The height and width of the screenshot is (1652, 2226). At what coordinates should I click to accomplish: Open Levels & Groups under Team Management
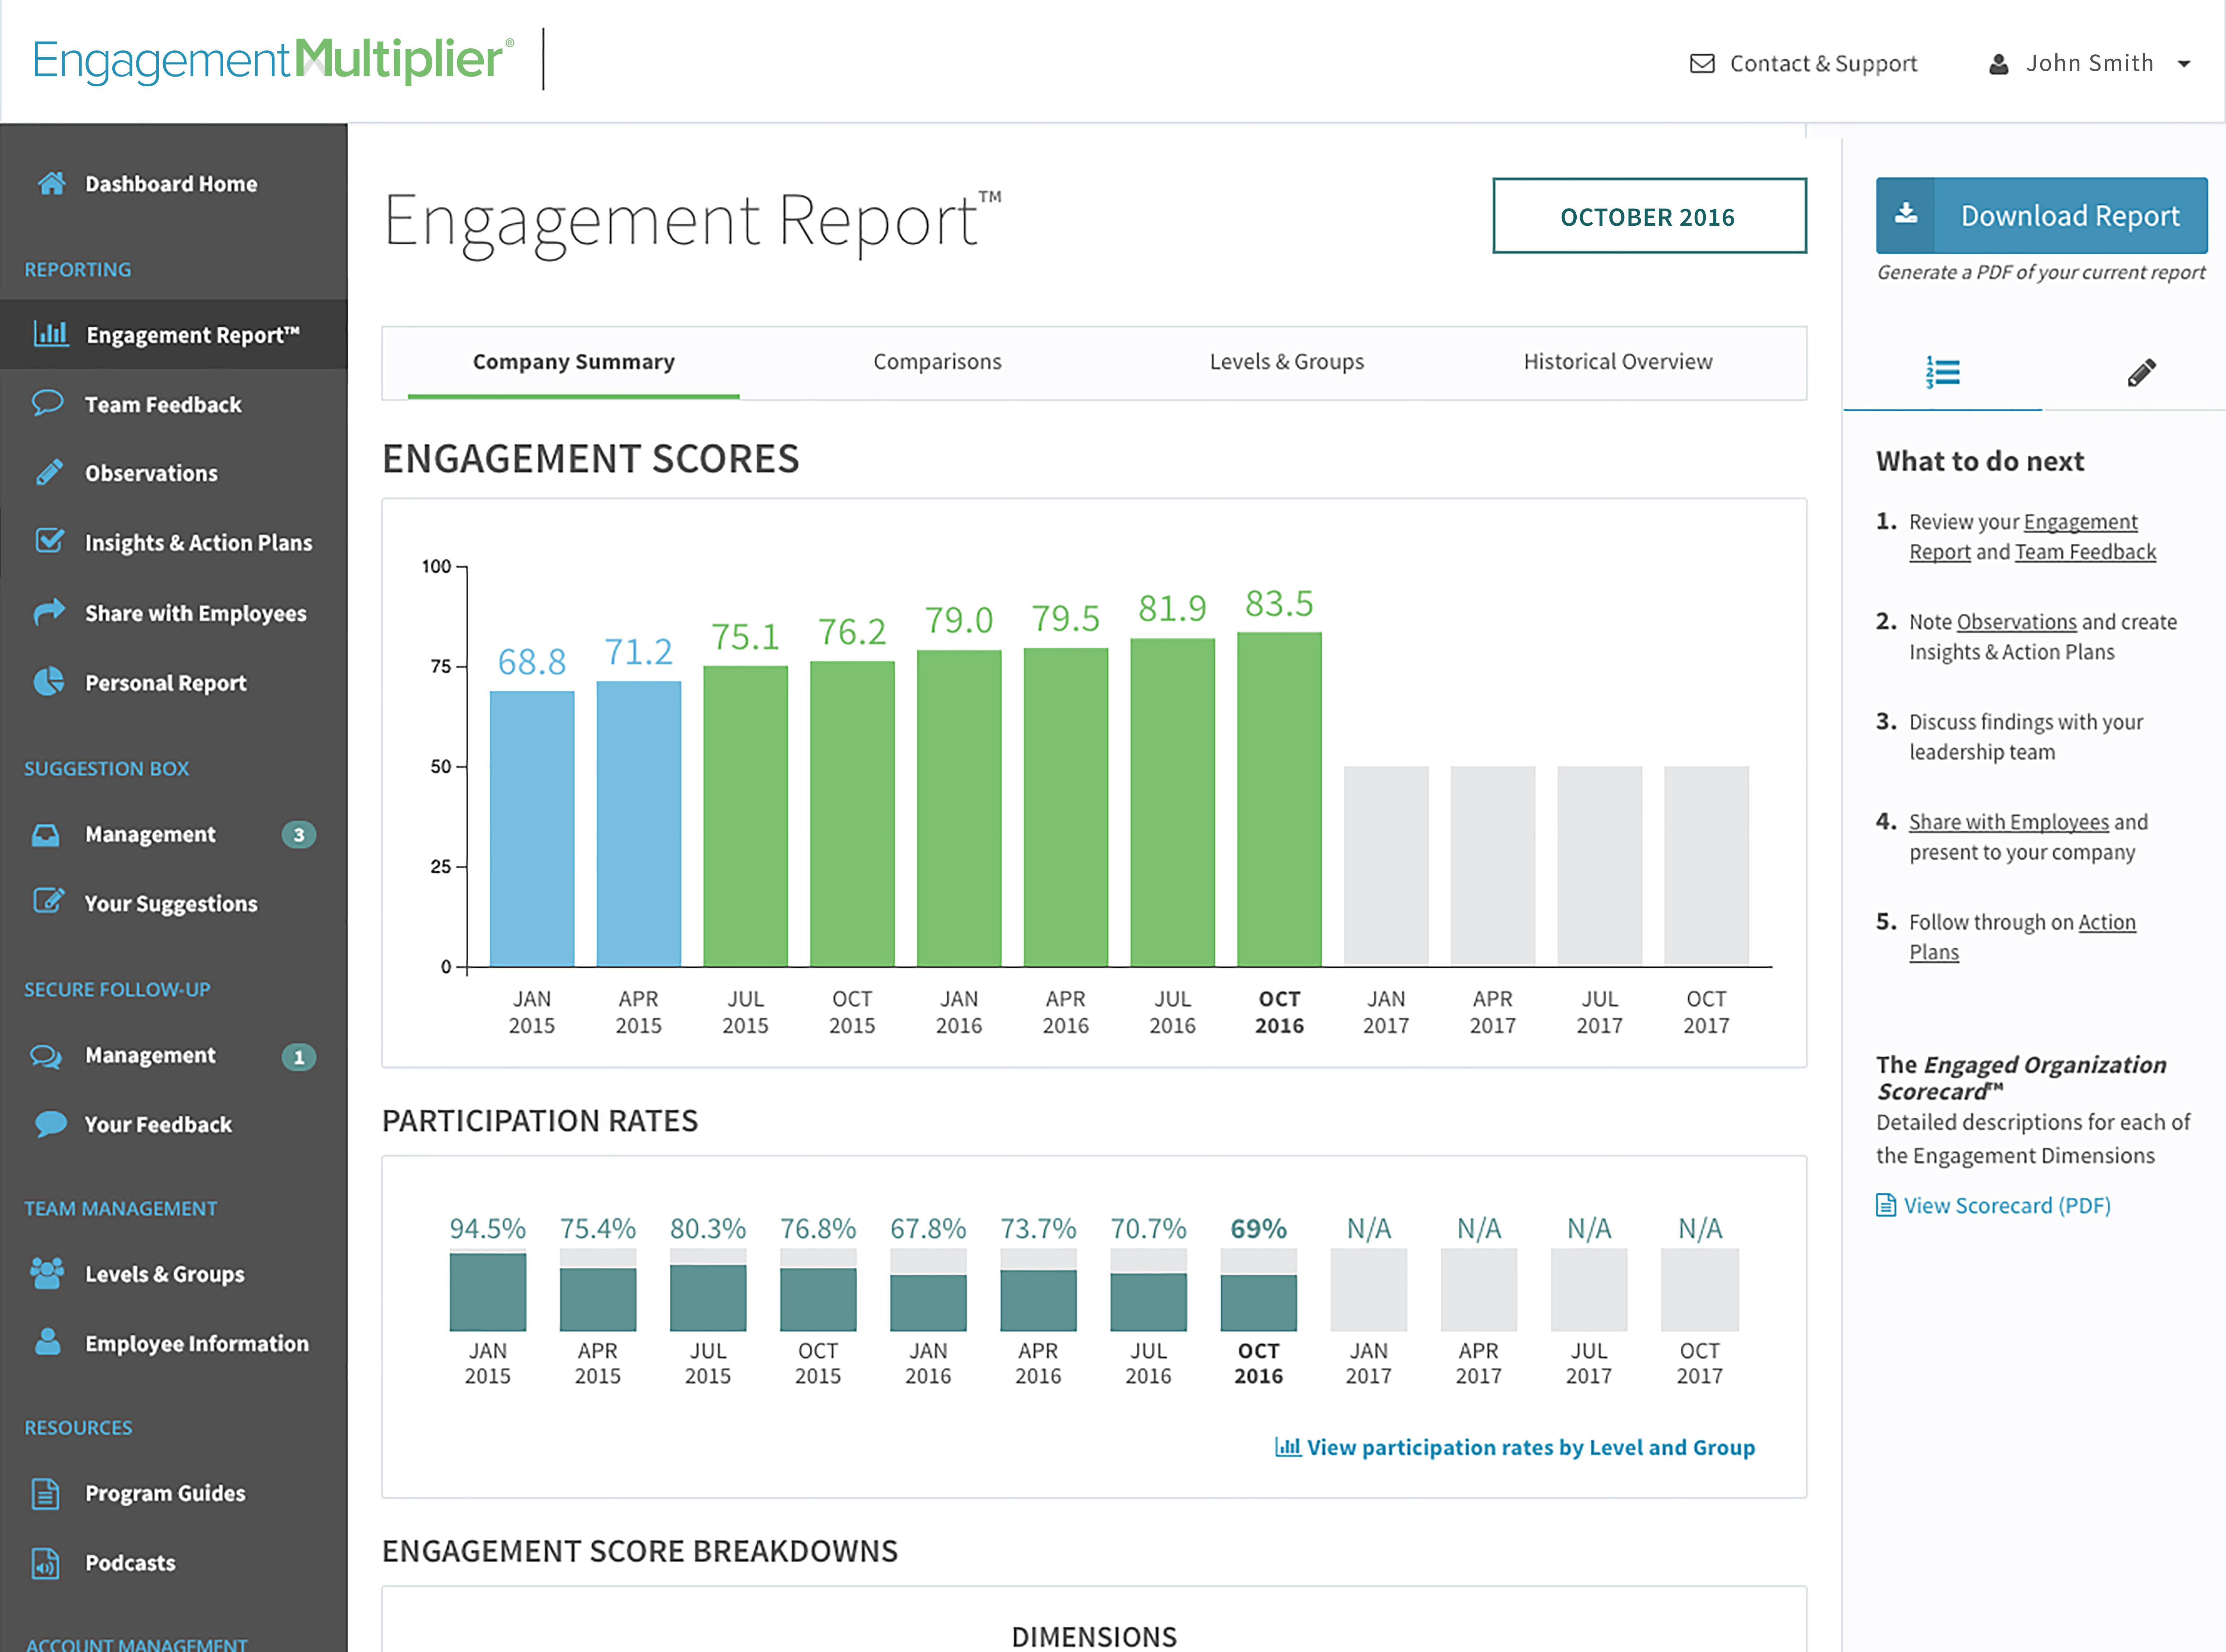coord(163,1274)
